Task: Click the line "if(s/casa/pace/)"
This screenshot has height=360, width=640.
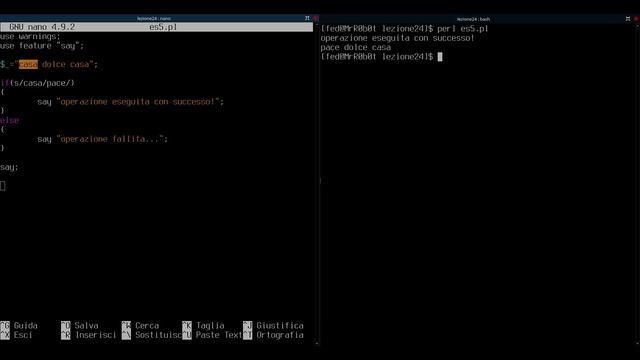Action: point(38,83)
